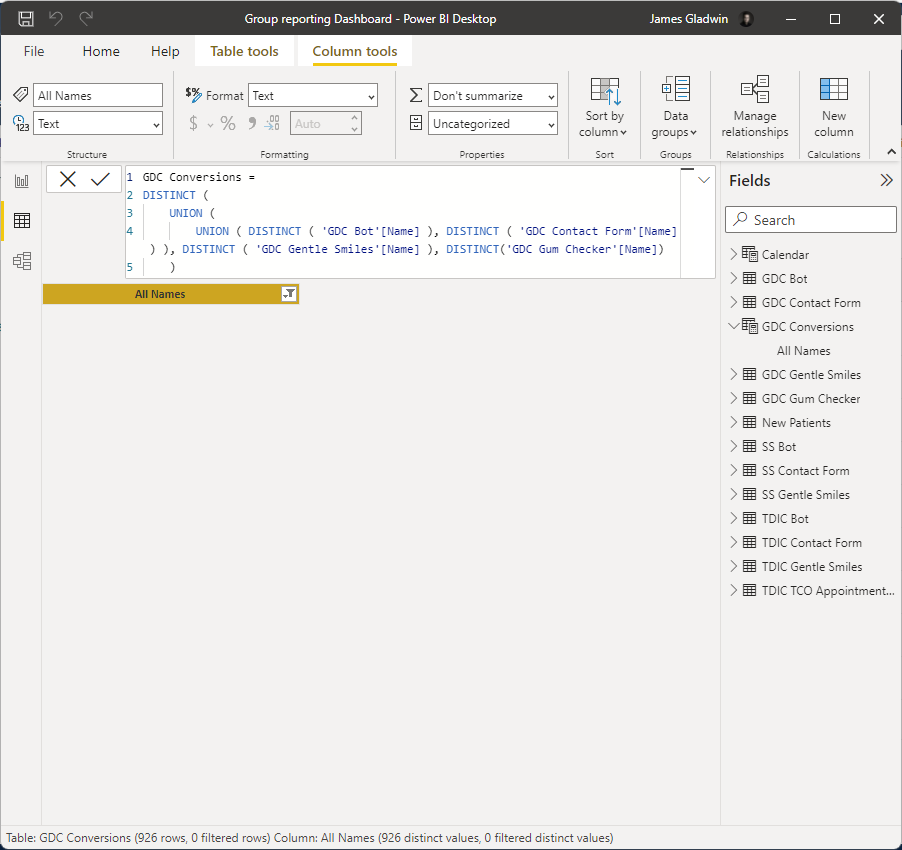The width and height of the screenshot is (902, 850).
Task: Open Manage relationships
Action: (755, 108)
